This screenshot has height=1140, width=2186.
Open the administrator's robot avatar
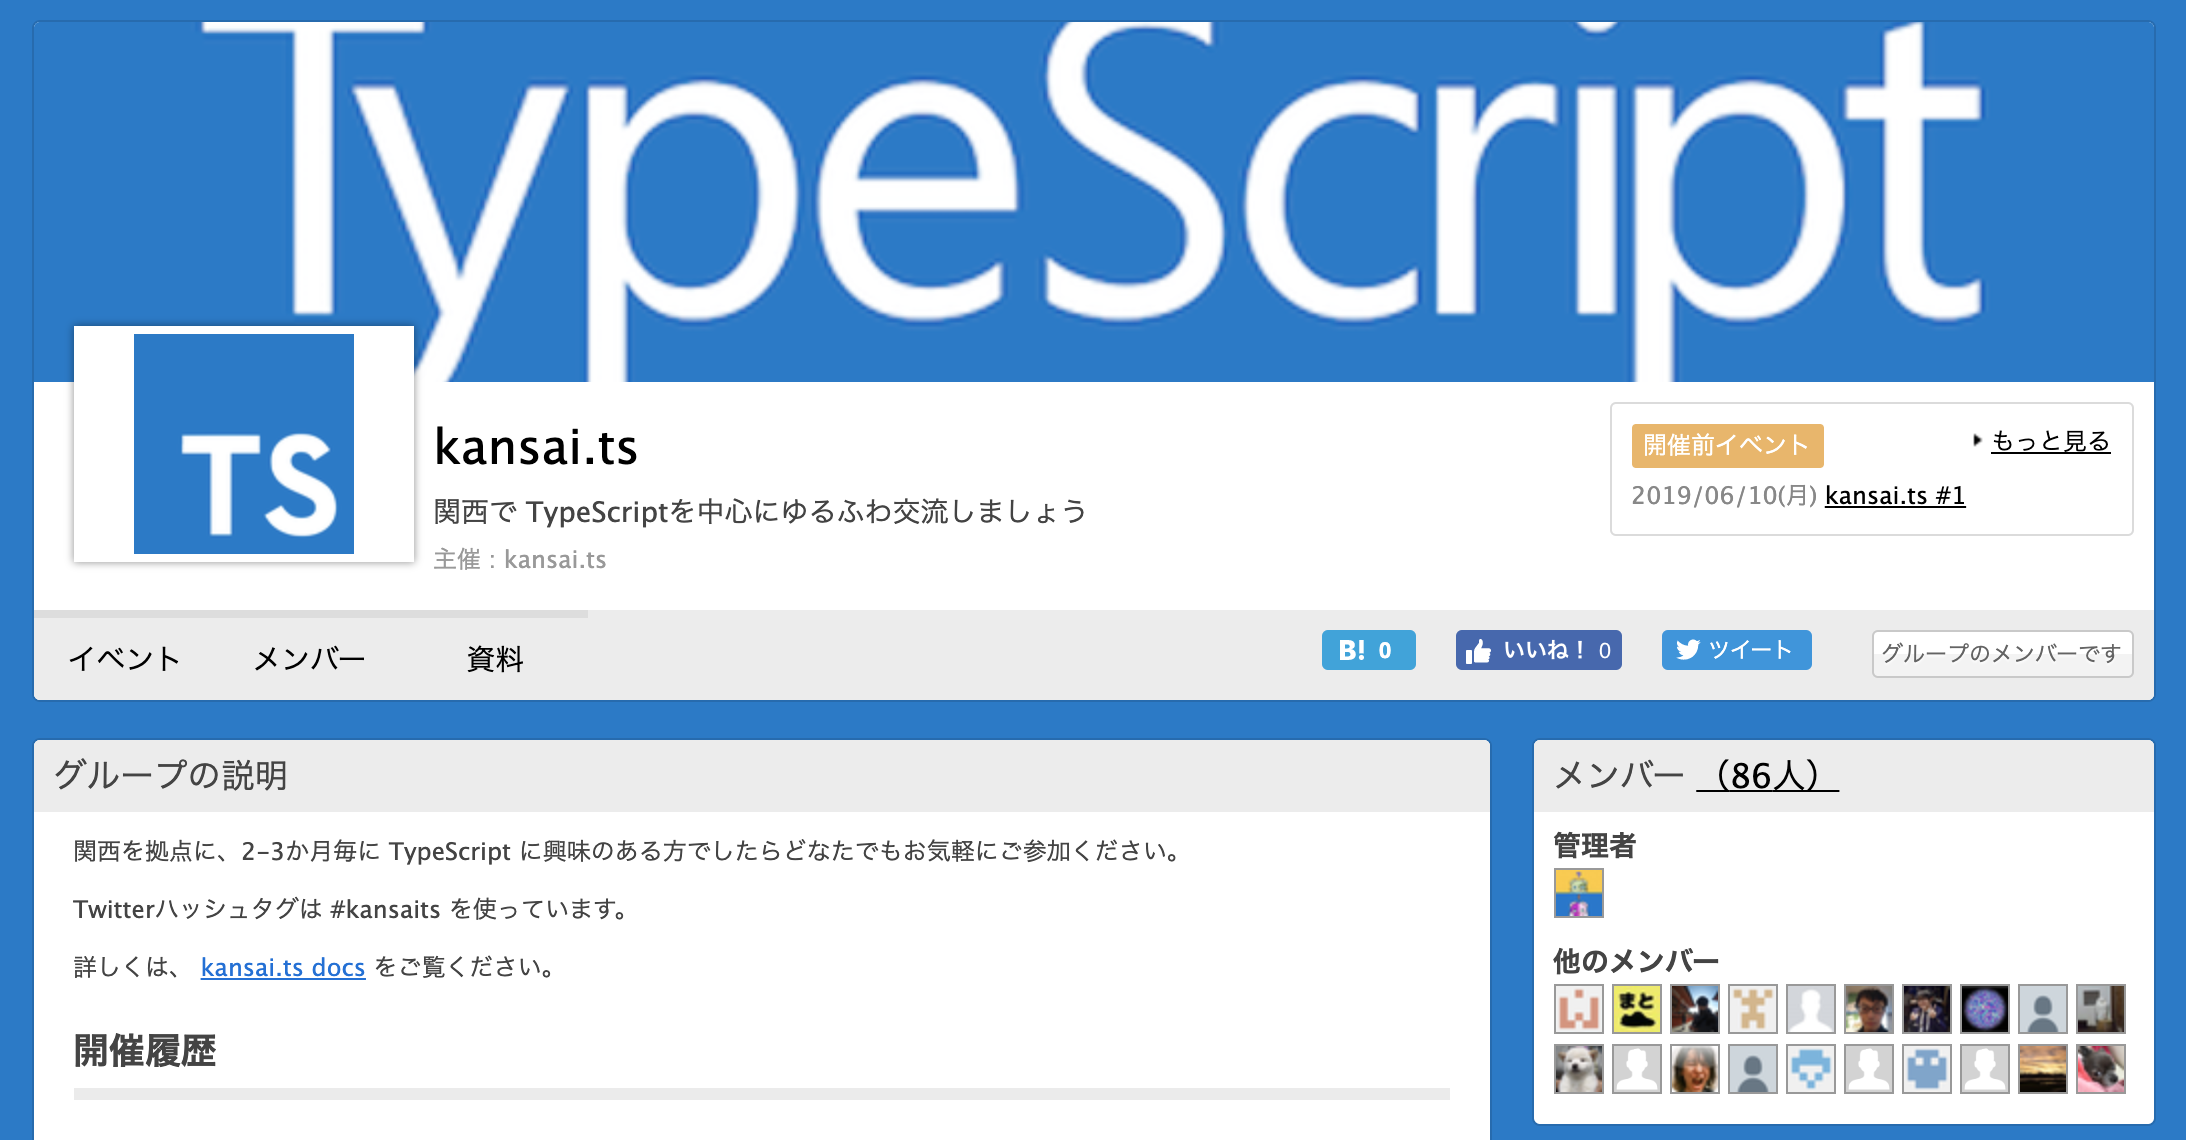[1578, 893]
